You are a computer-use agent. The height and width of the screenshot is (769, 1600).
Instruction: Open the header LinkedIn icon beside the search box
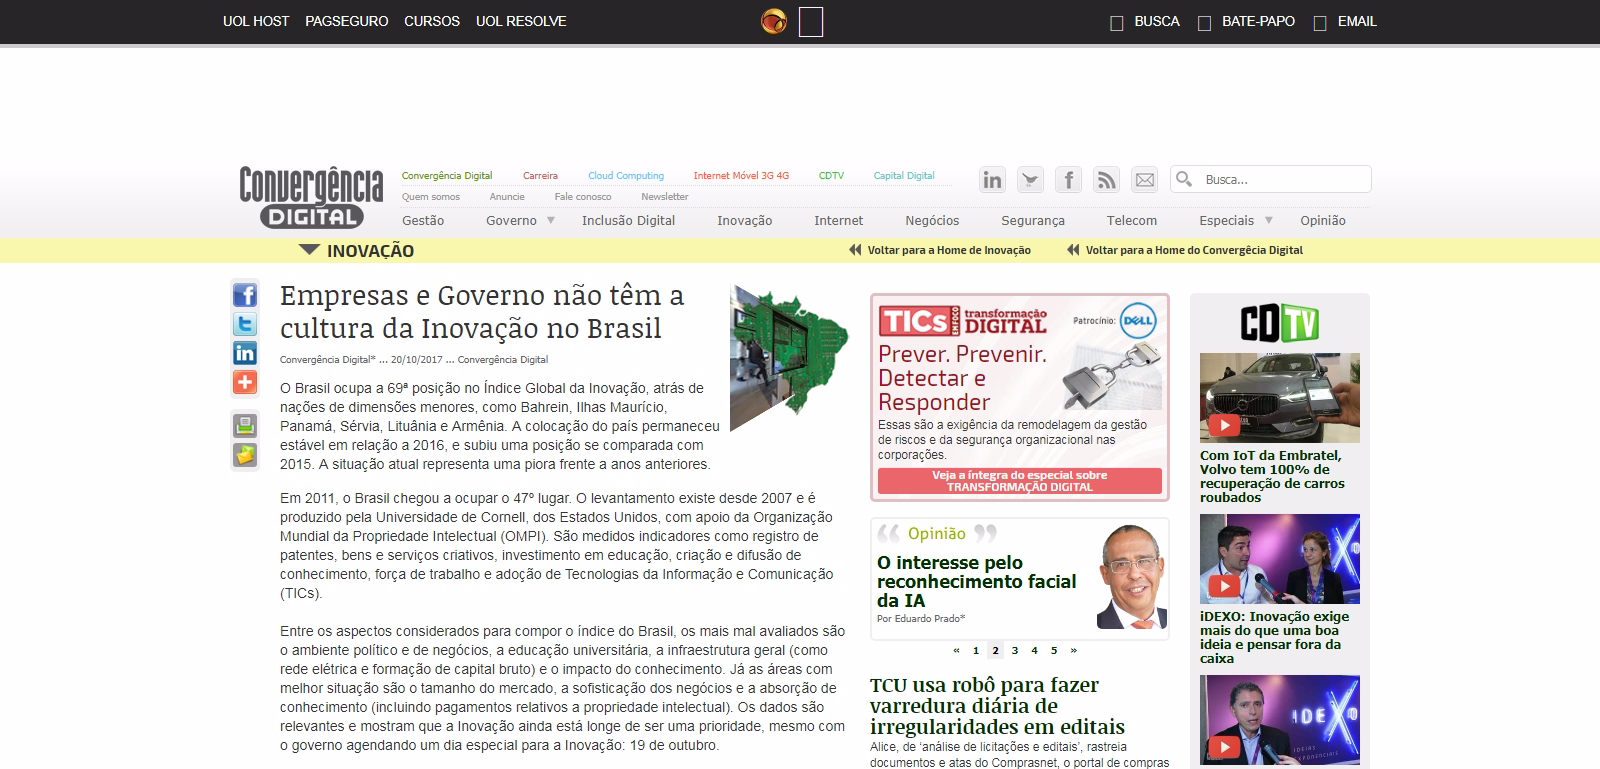(x=992, y=180)
